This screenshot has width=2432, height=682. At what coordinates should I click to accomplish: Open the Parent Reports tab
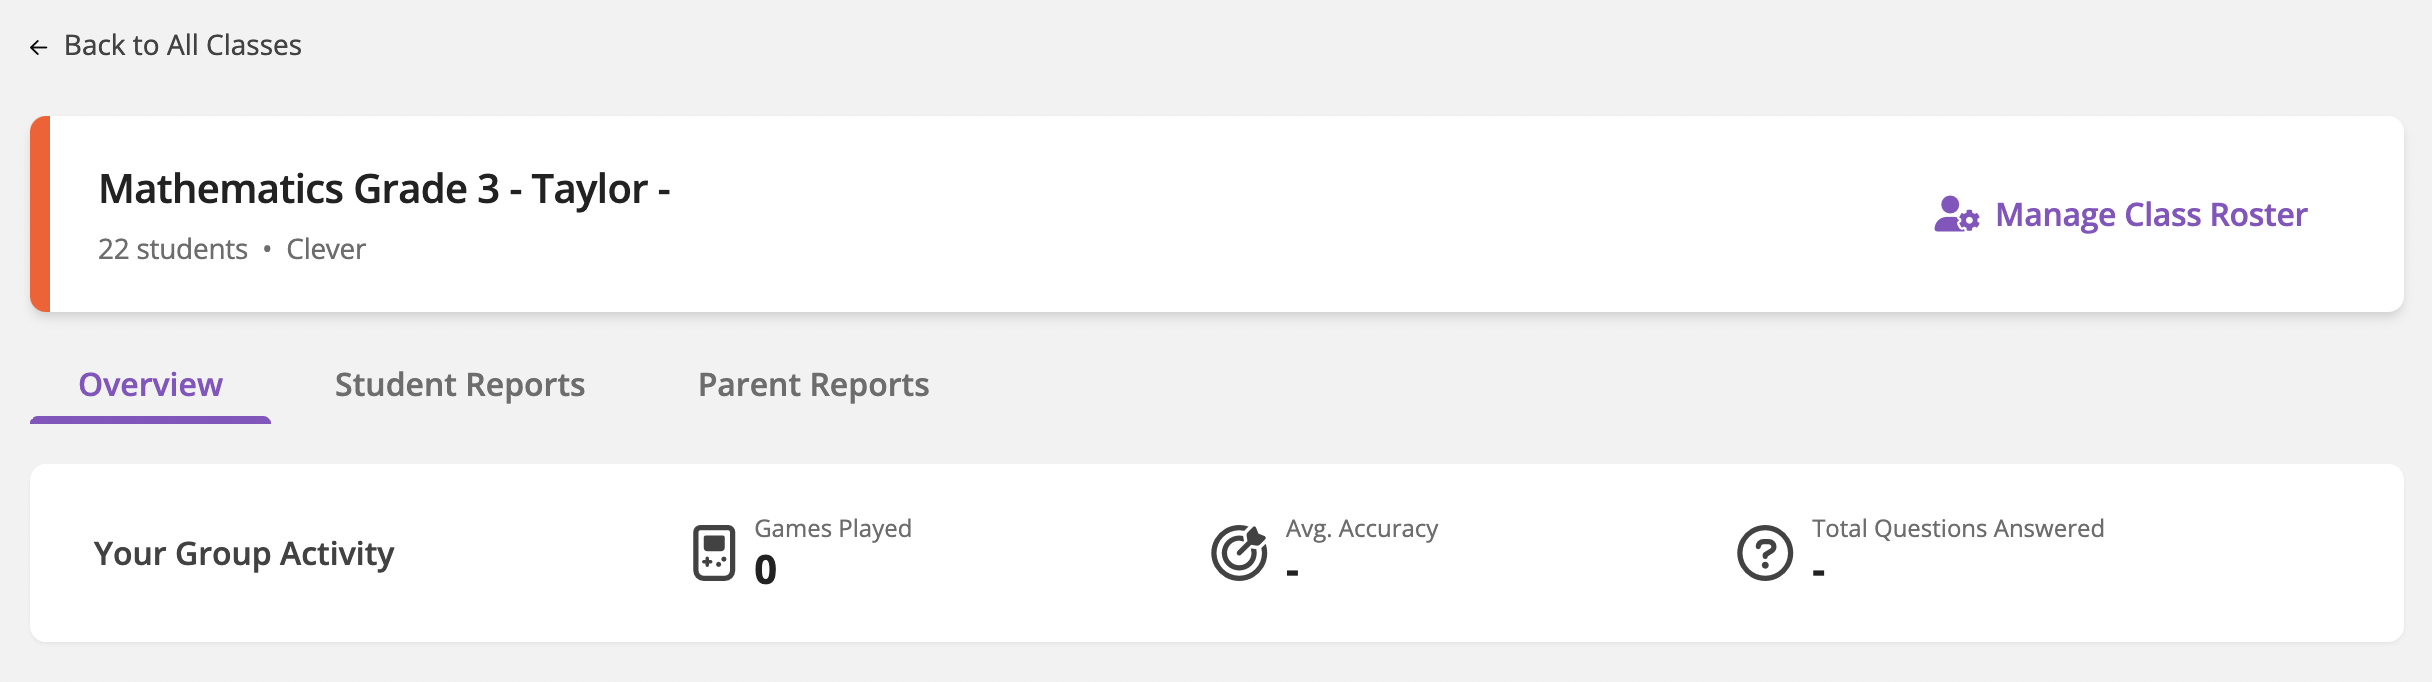[814, 385]
